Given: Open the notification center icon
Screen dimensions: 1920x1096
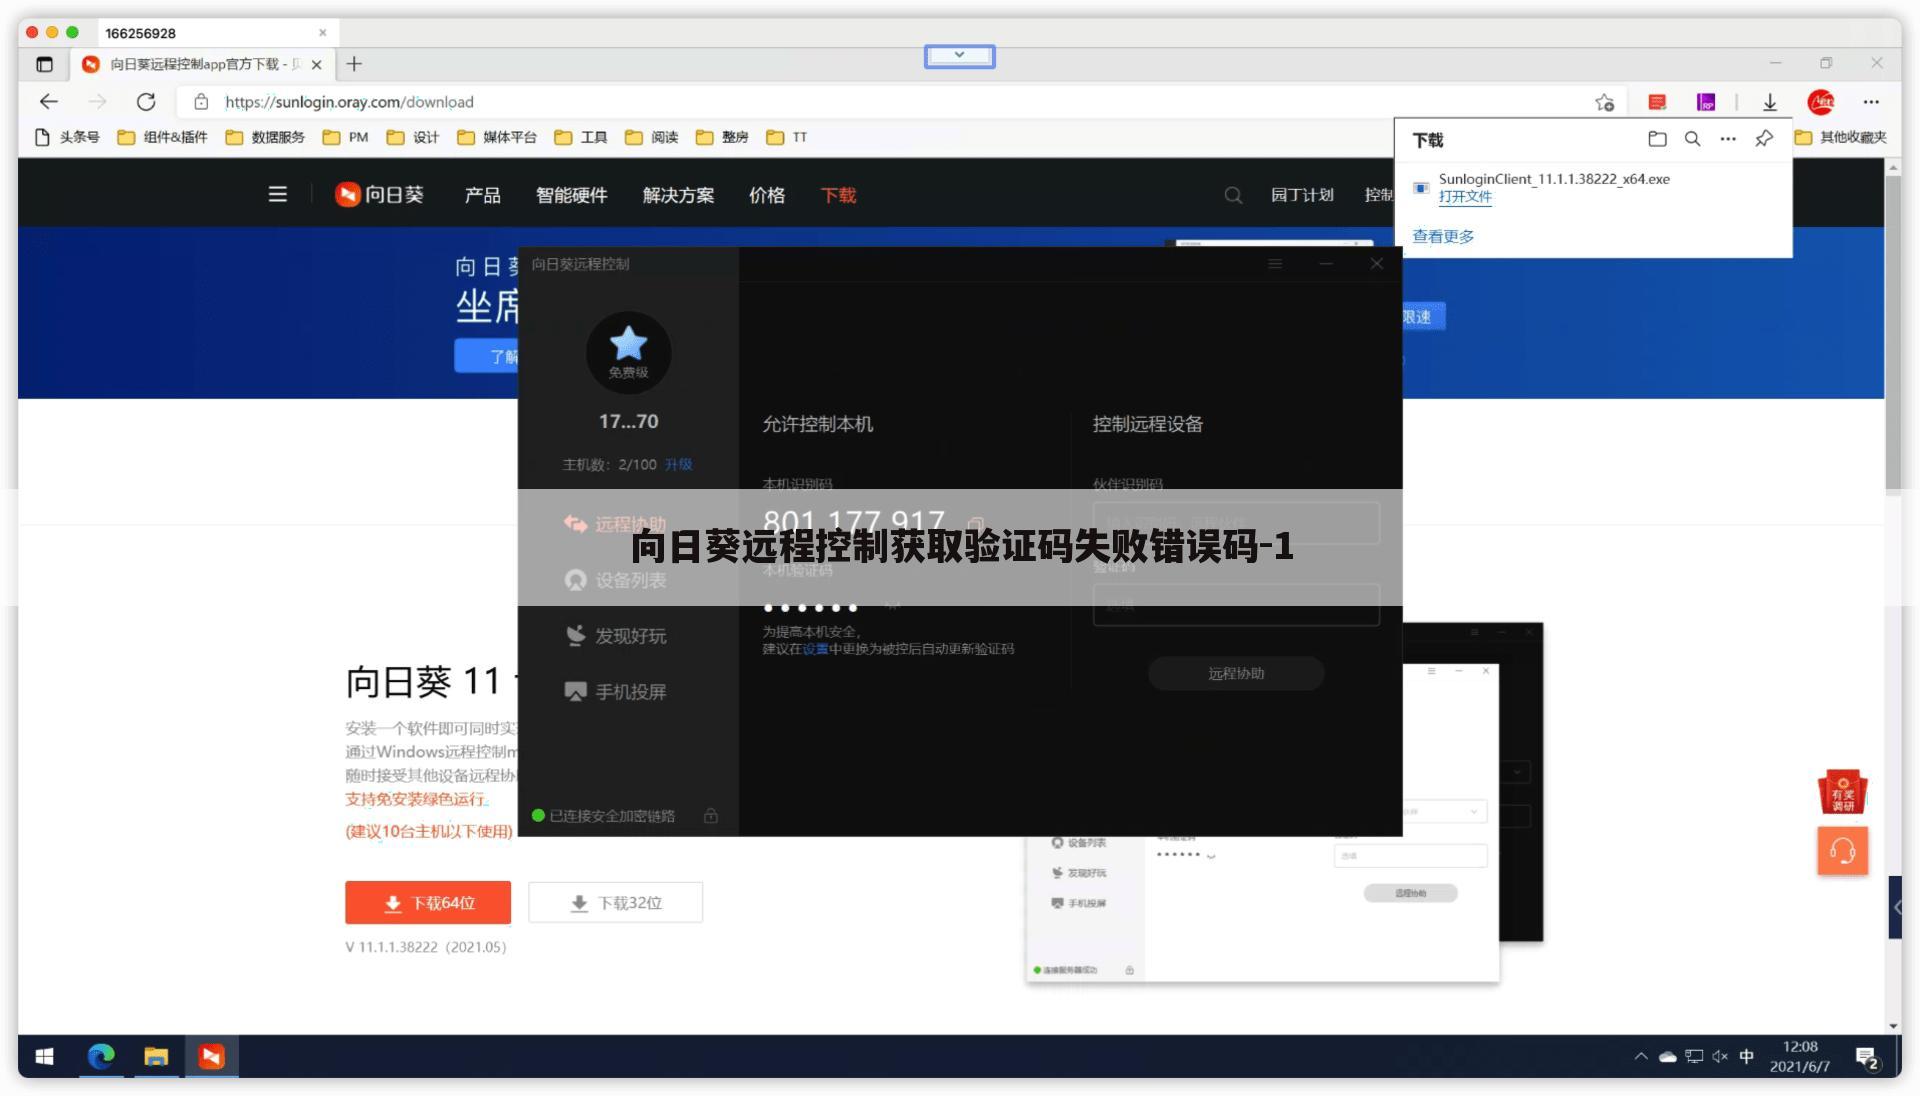Looking at the screenshot, I should point(1866,1057).
